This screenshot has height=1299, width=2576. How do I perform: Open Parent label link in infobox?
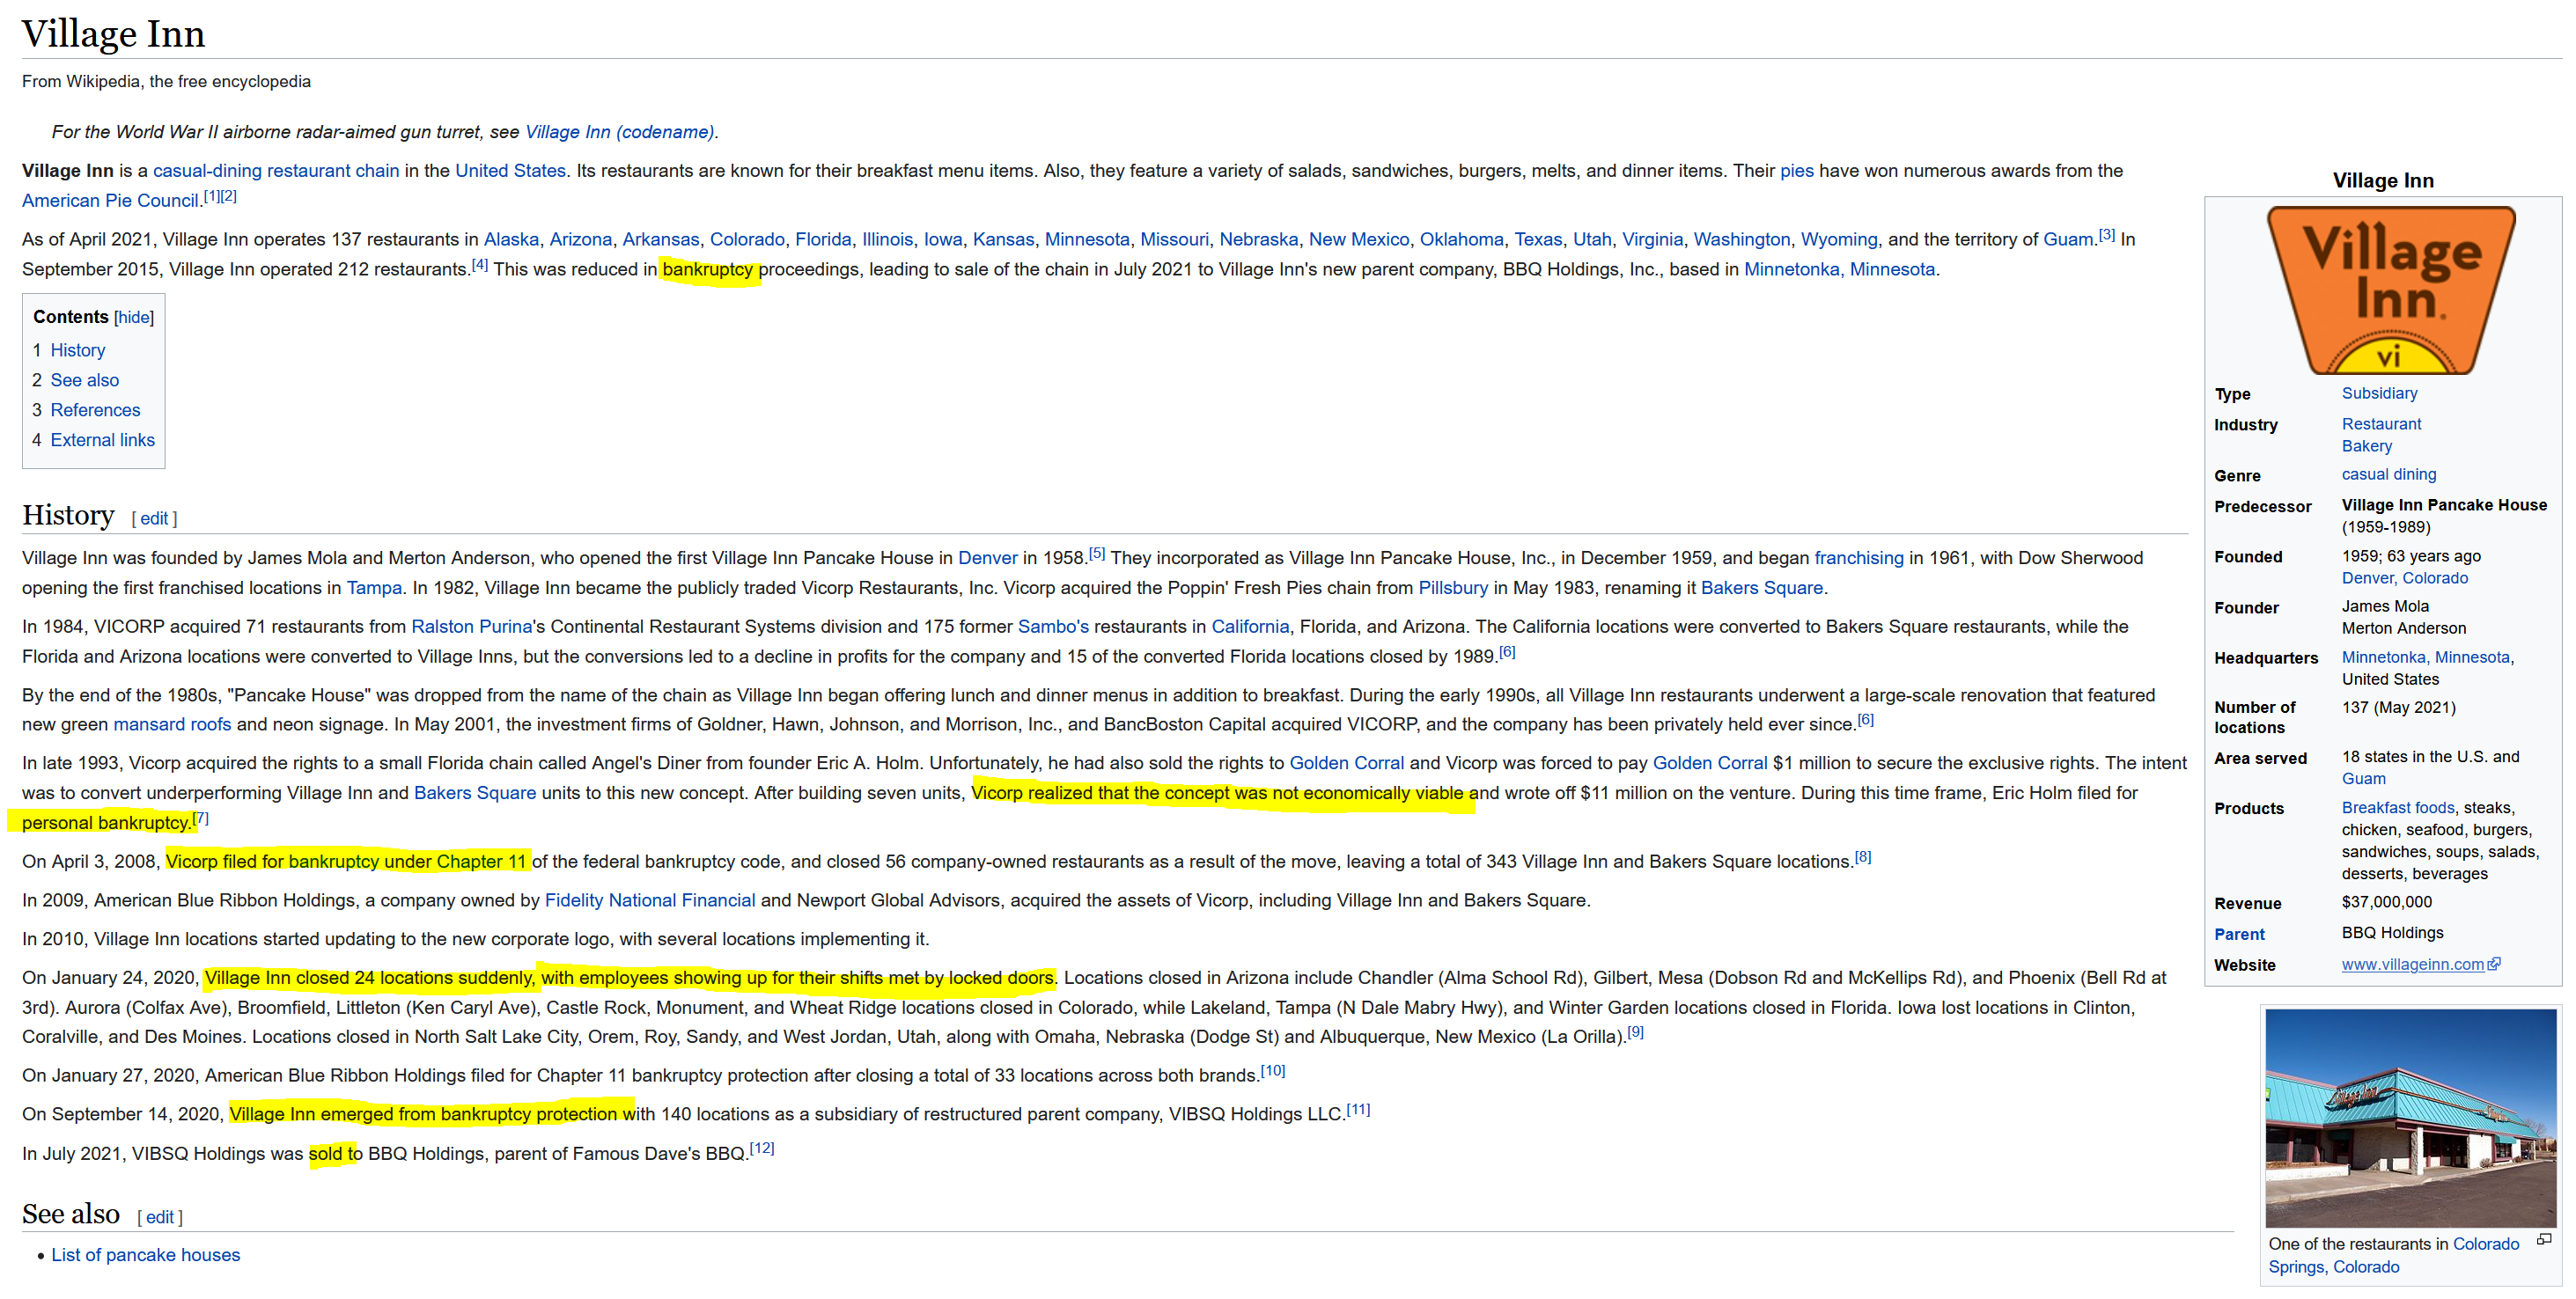(x=2239, y=934)
